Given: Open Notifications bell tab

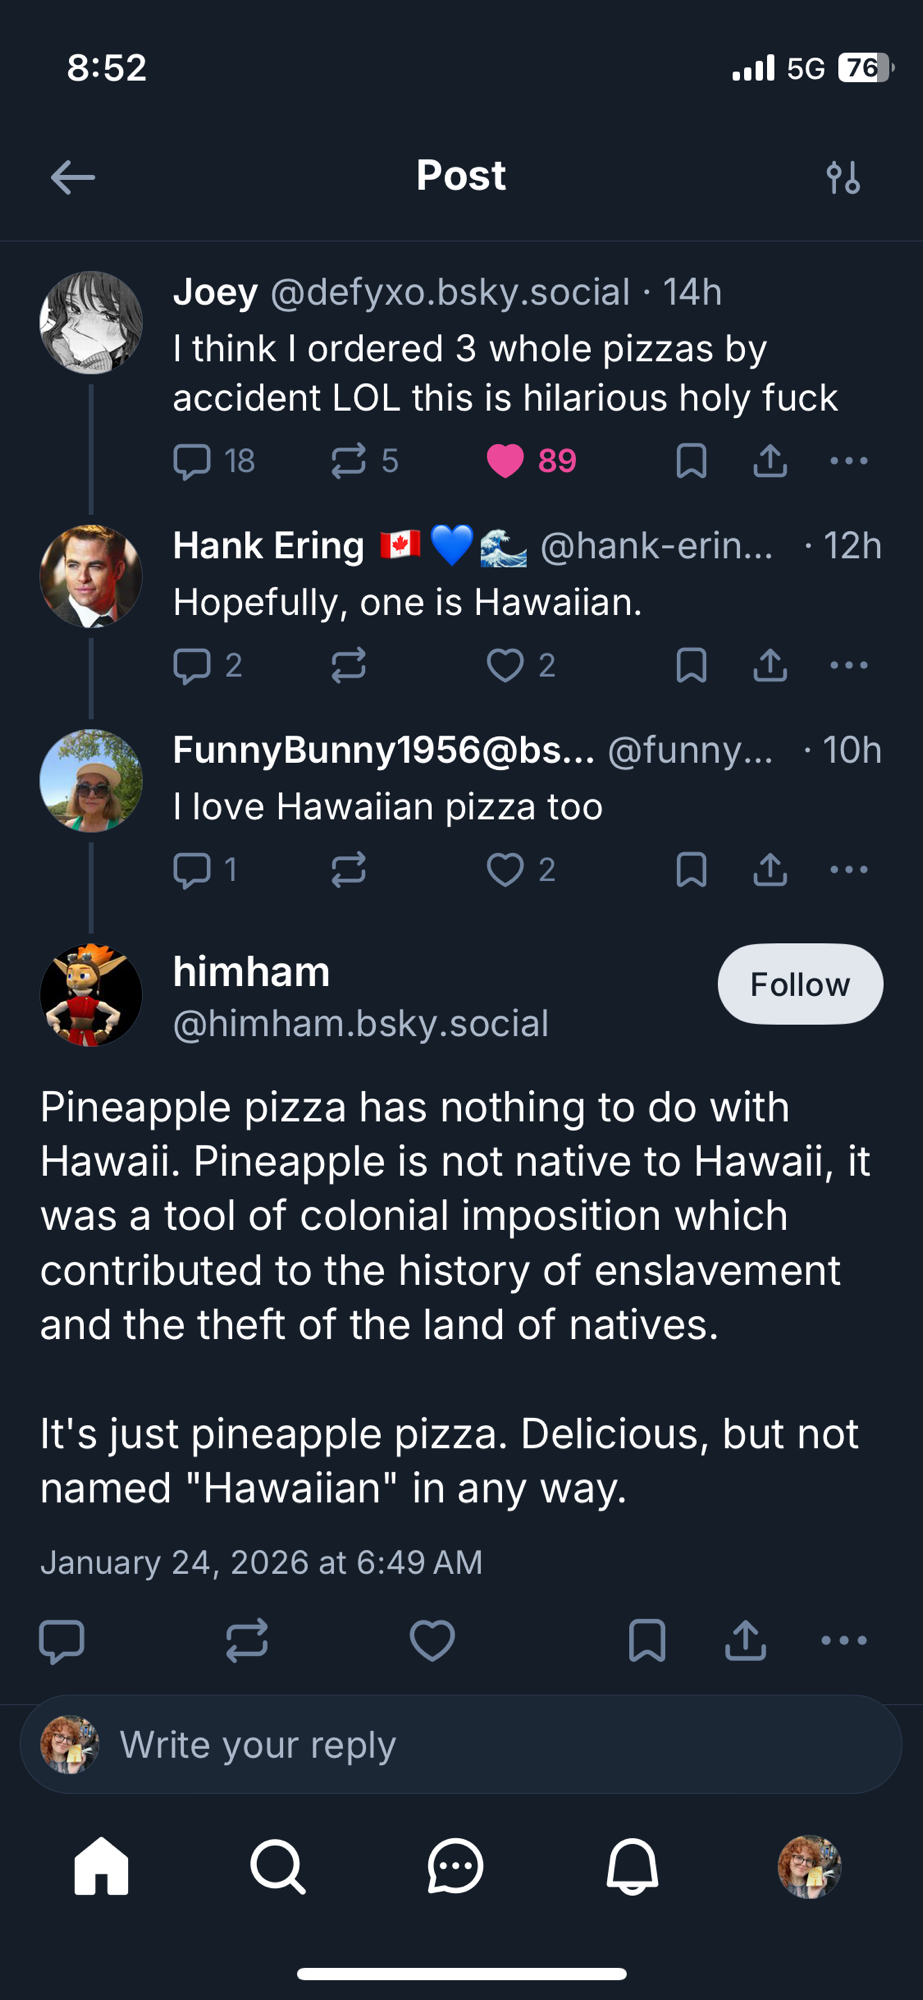Looking at the screenshot, I should click(632, 1866).
